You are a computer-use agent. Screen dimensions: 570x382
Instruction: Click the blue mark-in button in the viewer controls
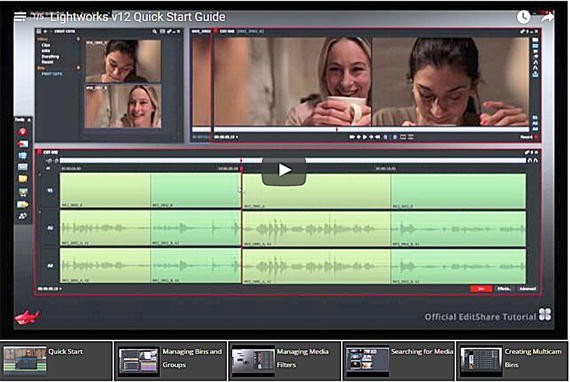386,137
